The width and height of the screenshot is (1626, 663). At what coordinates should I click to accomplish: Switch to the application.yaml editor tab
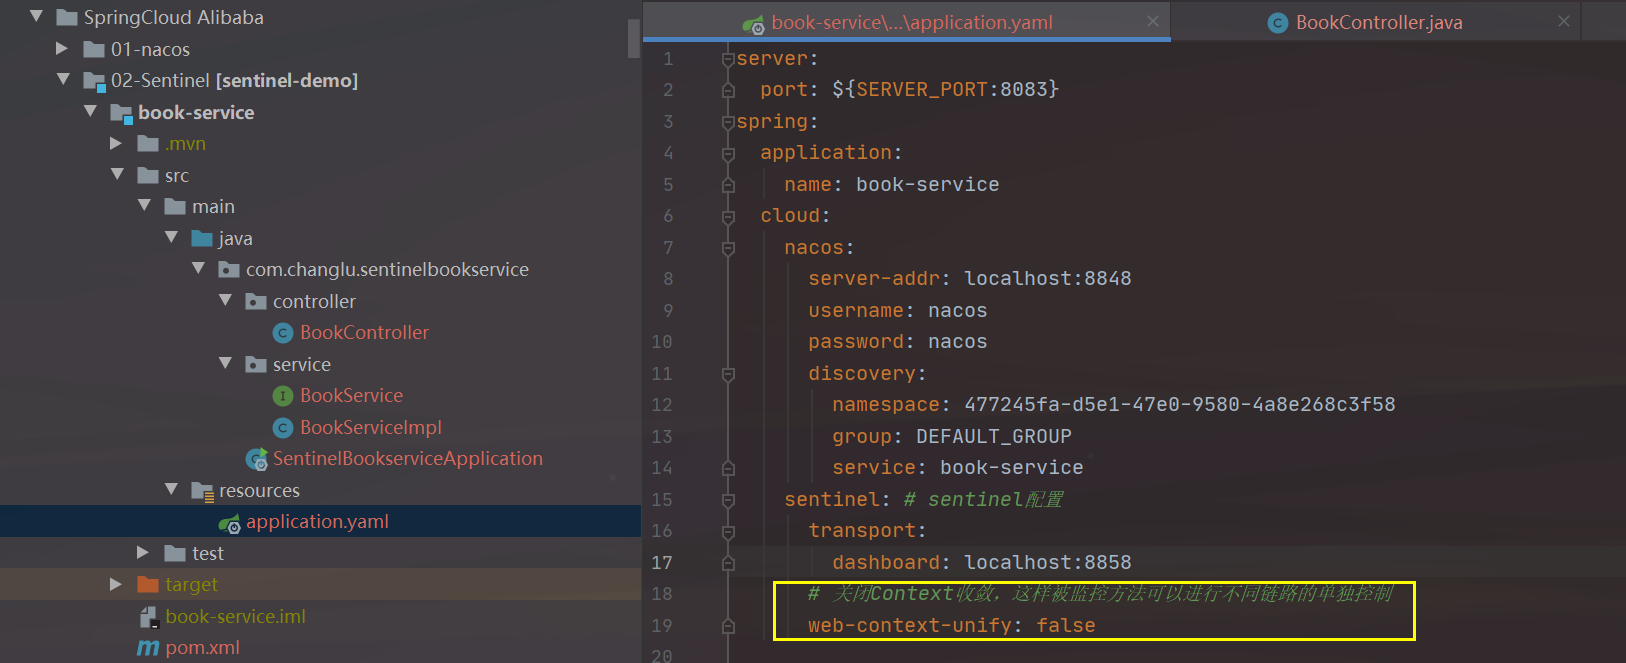[906, 21]
